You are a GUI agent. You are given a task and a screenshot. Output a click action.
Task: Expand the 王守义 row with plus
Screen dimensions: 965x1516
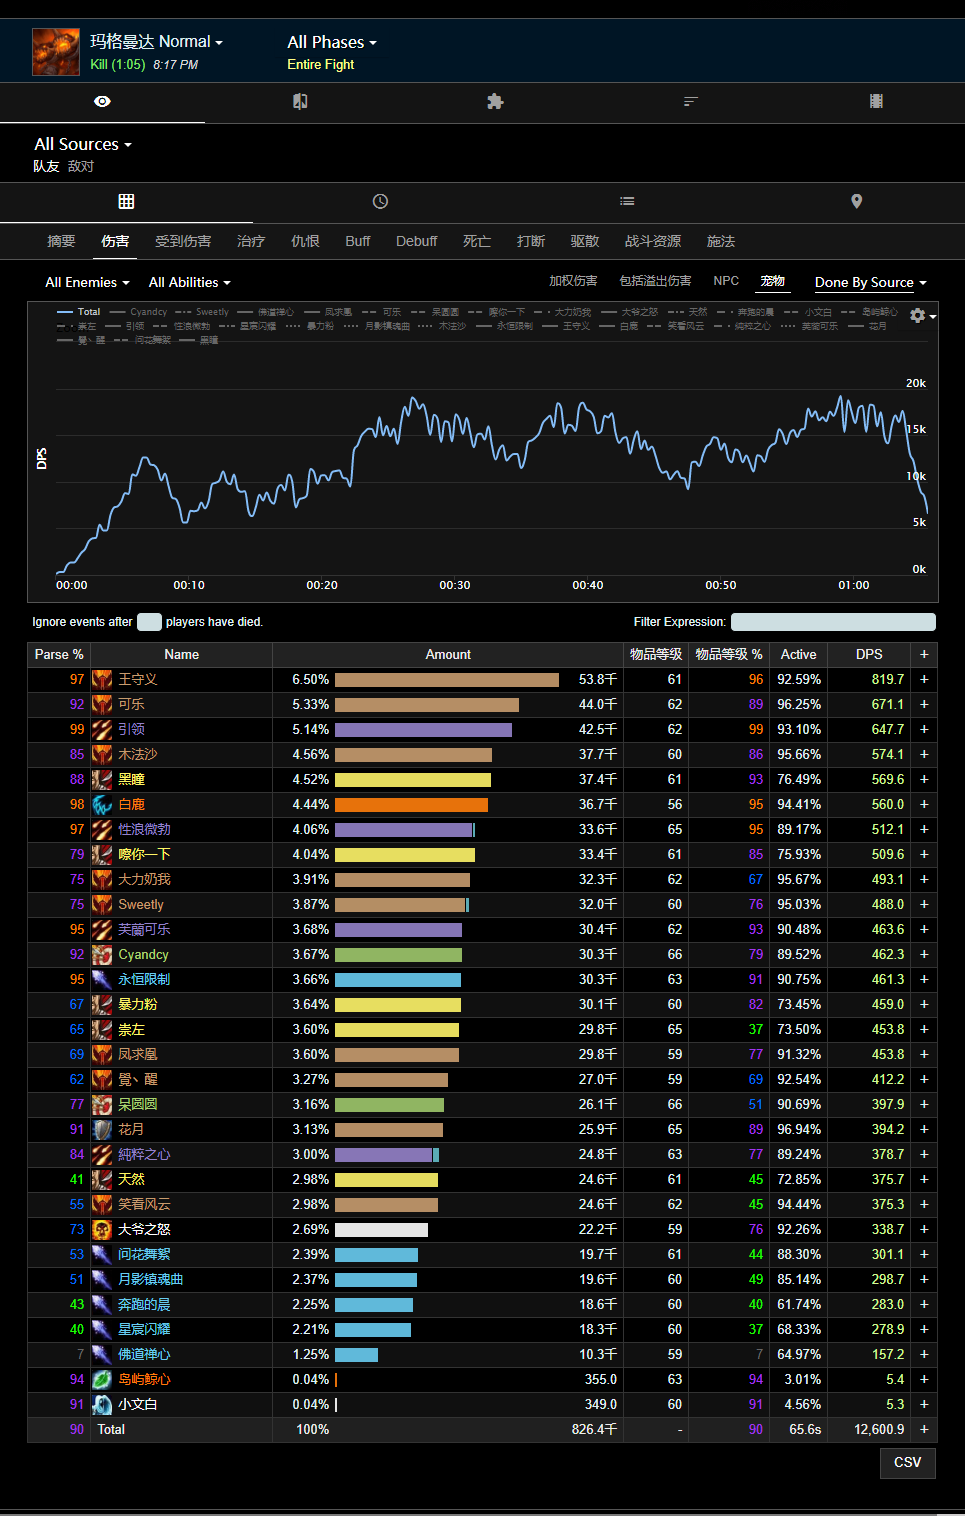[924, 679]
